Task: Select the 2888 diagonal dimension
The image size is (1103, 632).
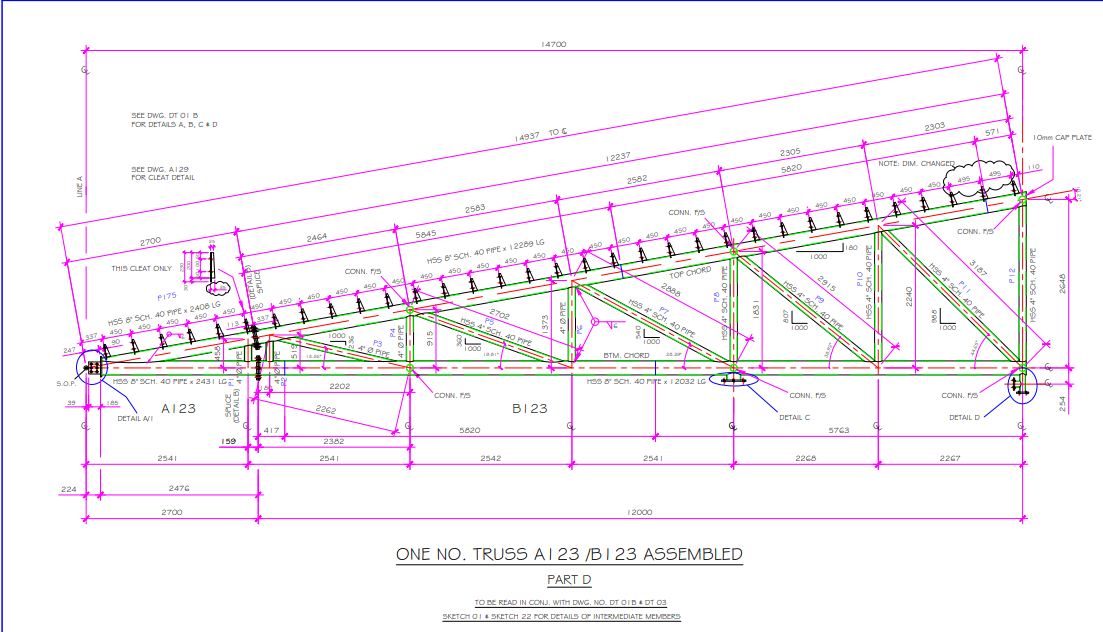Action: point(671,290)
